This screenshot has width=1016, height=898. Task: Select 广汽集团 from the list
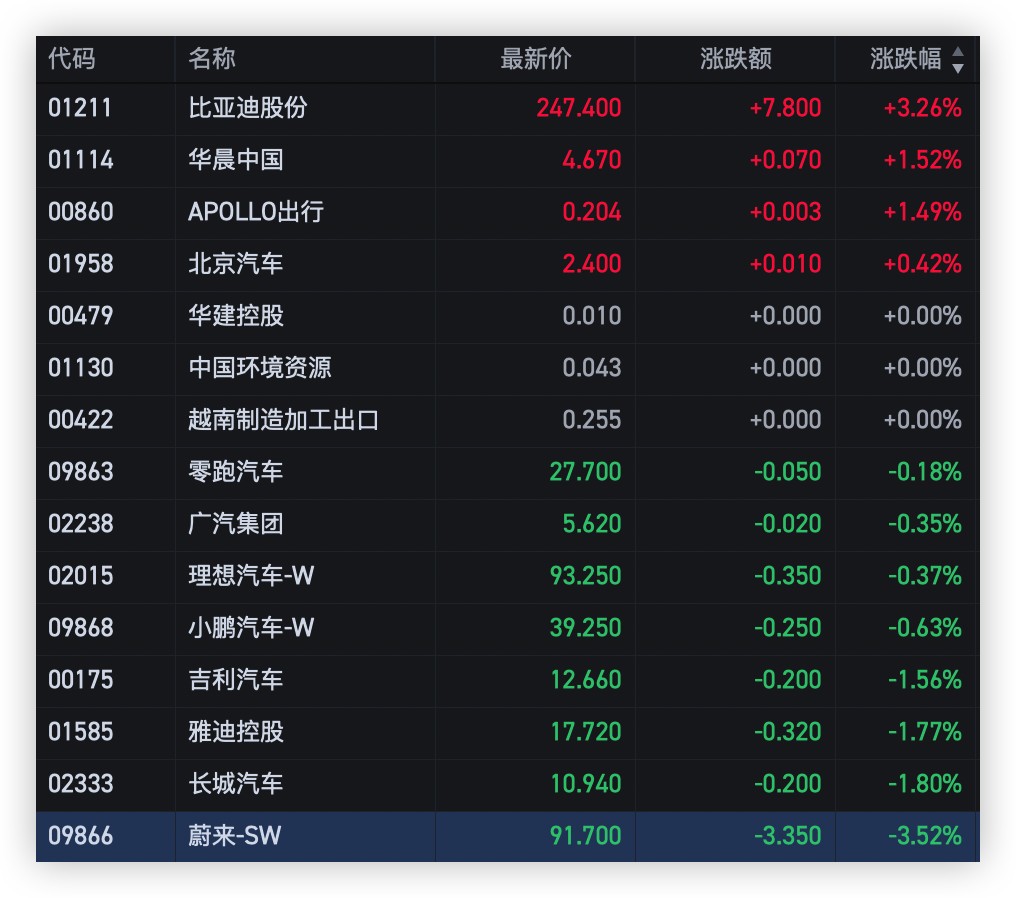coord(236,524)
